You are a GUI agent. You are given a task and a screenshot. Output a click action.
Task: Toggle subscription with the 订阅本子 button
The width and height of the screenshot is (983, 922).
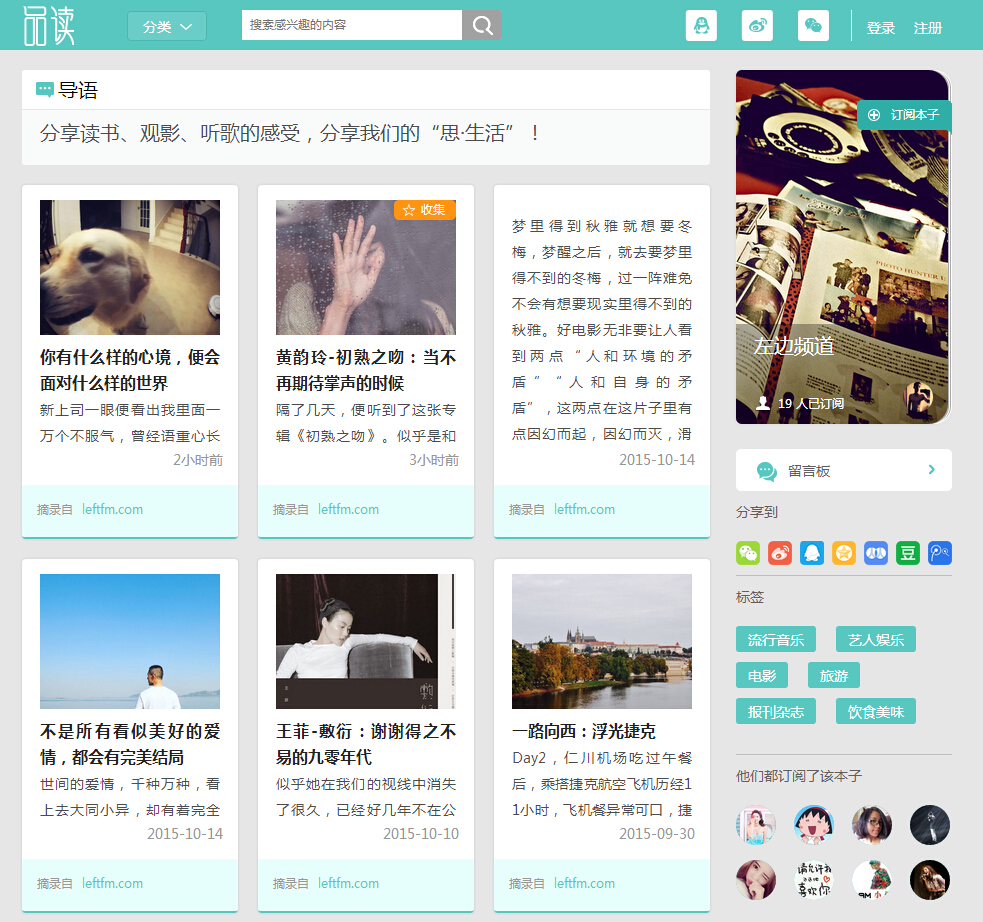[x=904, y=115]
